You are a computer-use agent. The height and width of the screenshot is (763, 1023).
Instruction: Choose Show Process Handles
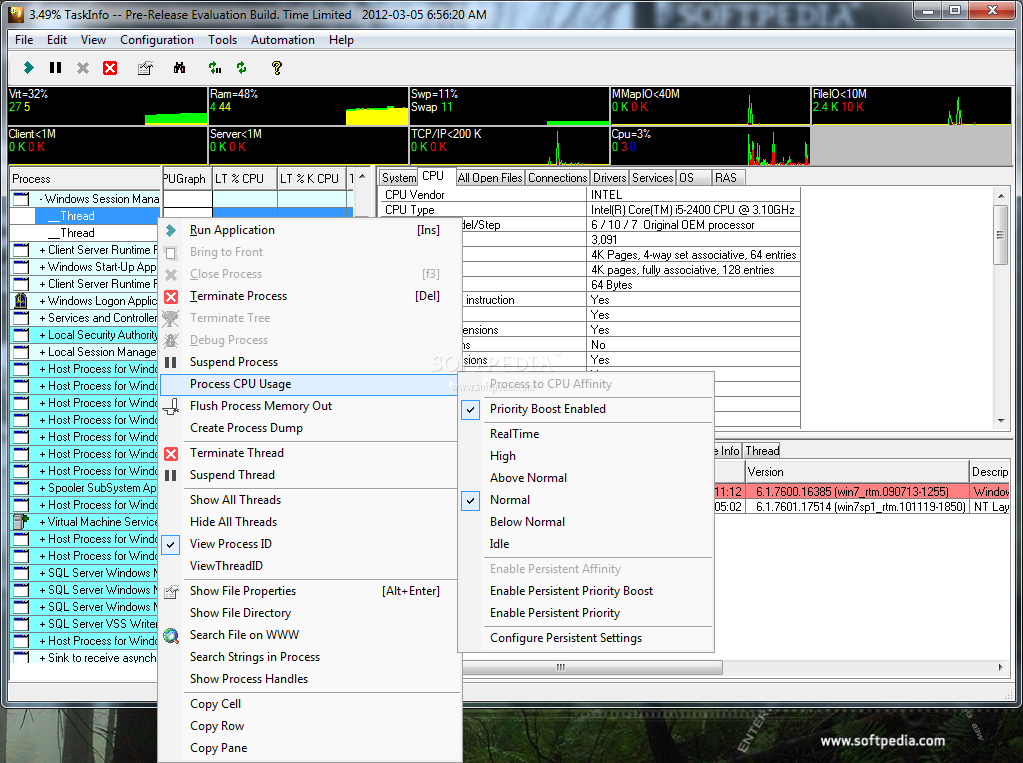coord(249,679)
